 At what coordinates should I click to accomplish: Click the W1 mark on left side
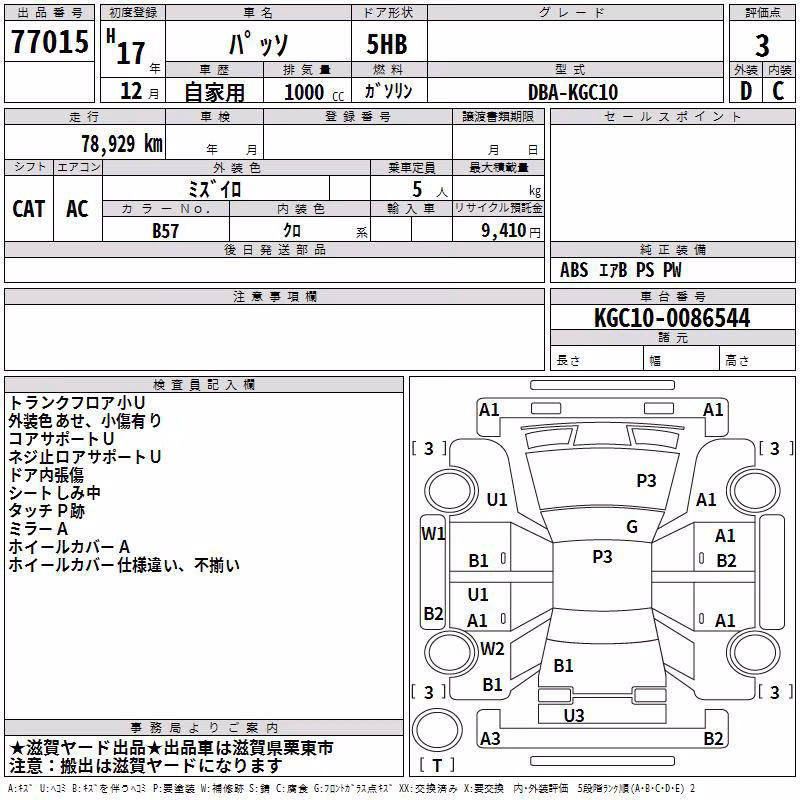(433, 534)
